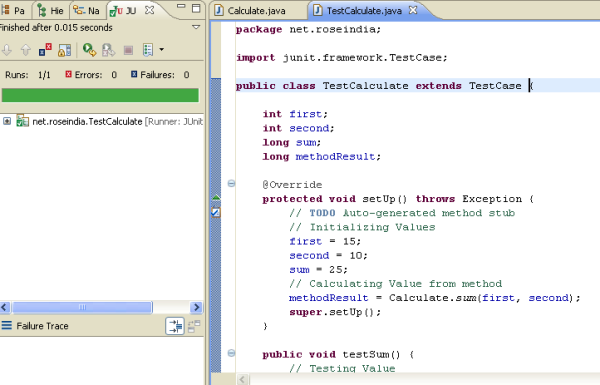Click the '// Testing Value' comment line
This screenshot has height=385, width=600.
click(x=342, y=369)
